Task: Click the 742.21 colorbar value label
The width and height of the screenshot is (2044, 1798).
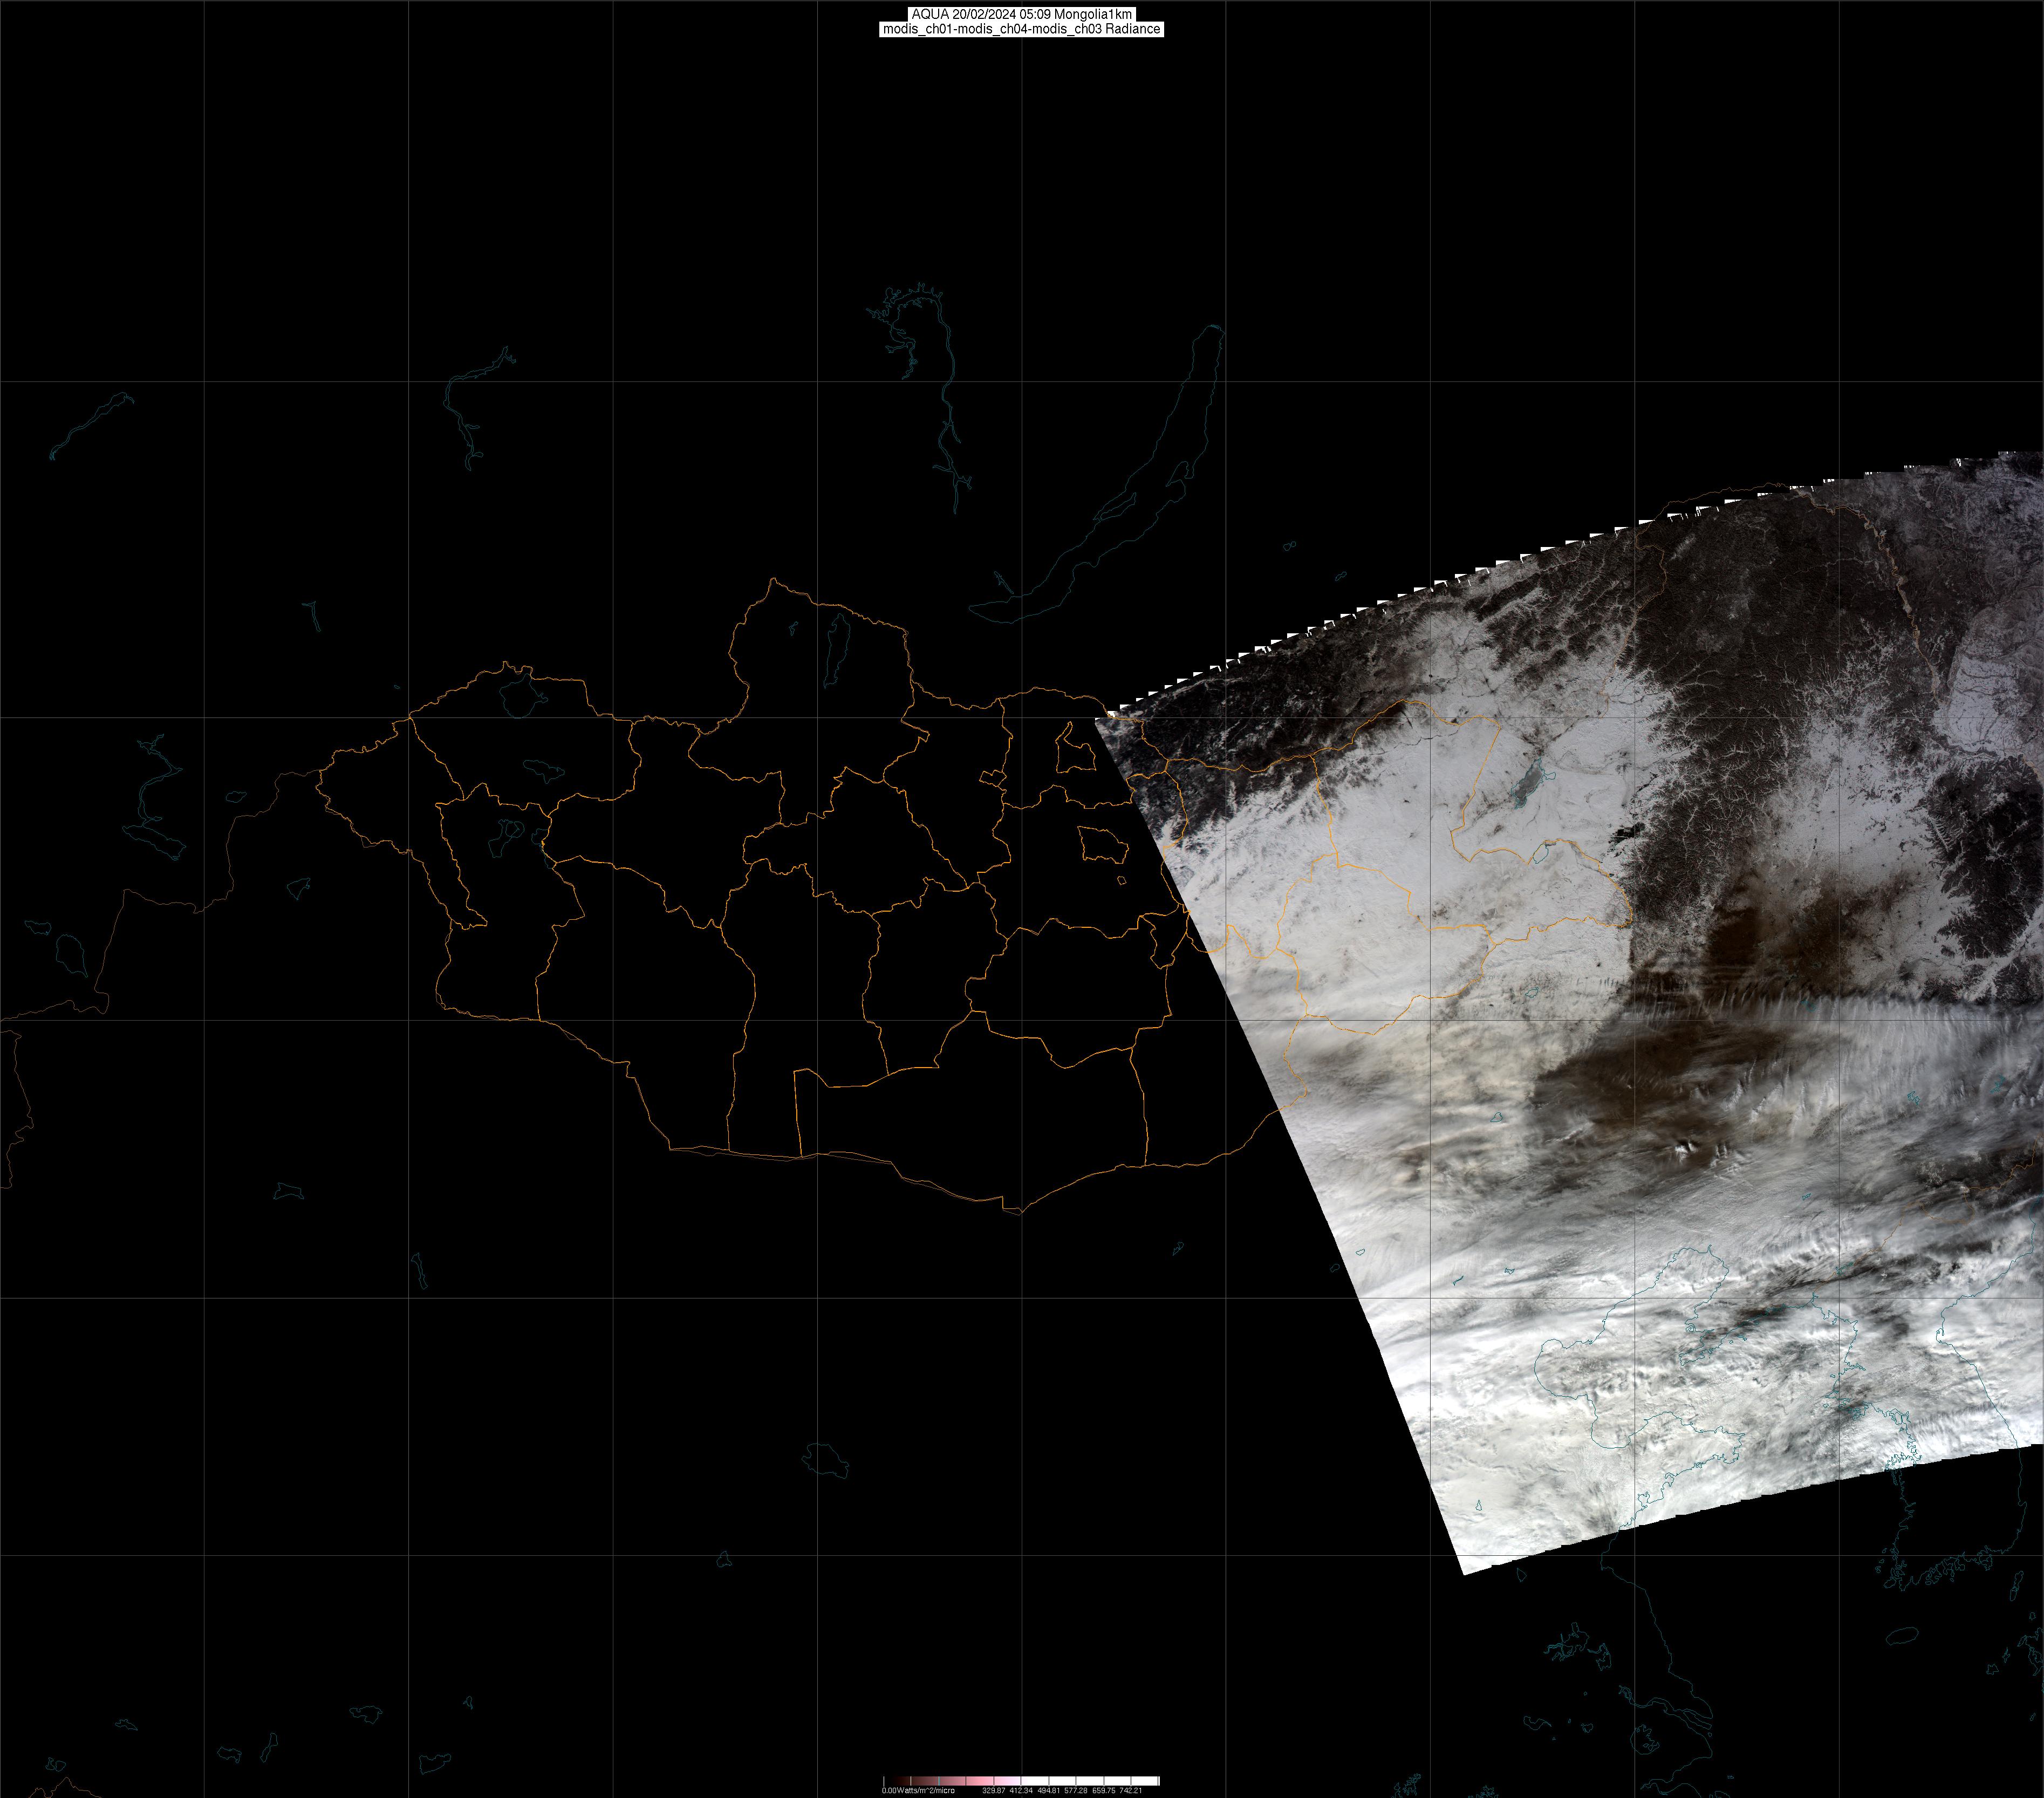Action: coord(1131,1791)
